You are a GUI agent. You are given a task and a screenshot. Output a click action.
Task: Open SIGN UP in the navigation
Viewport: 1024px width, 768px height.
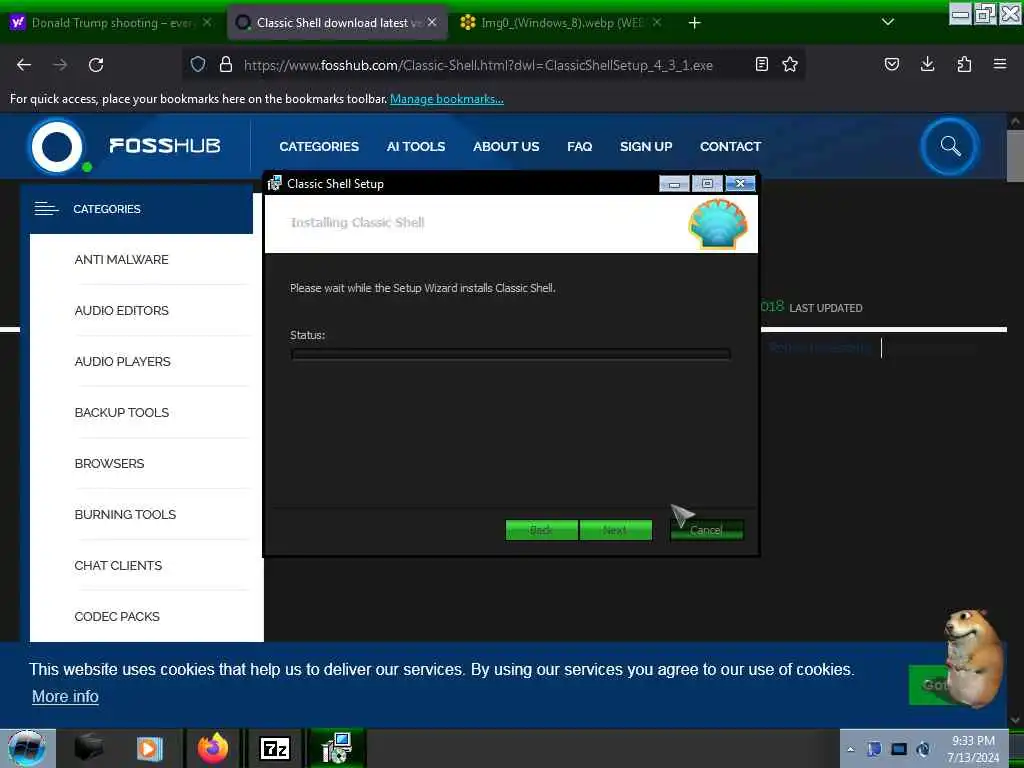[646, 146]
